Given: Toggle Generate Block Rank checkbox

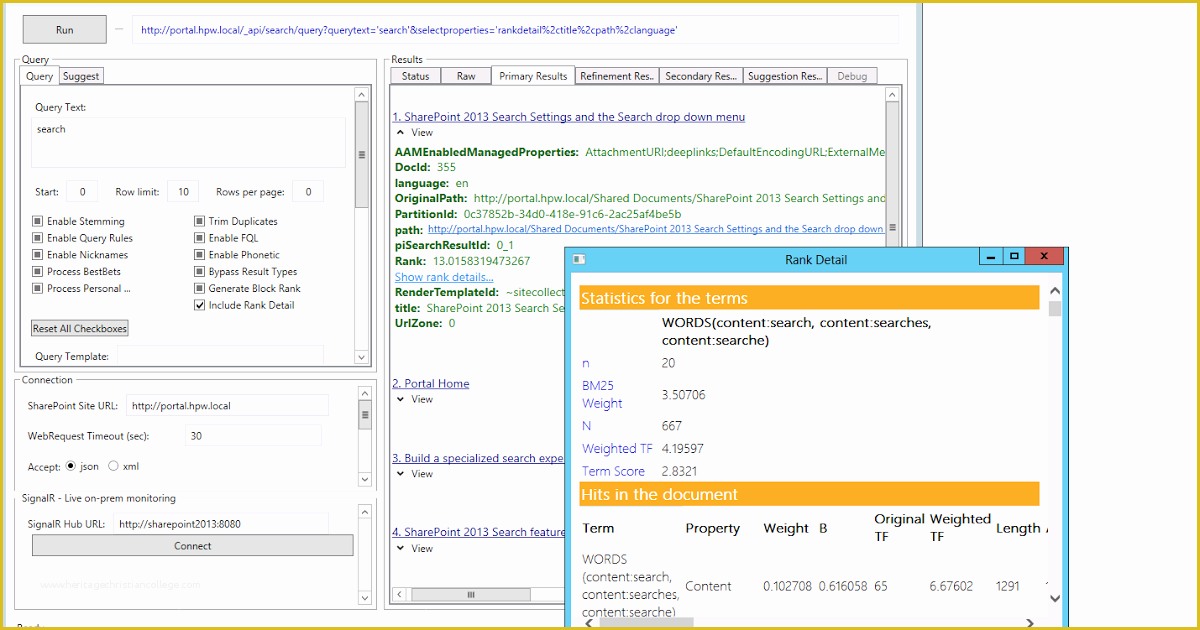Looking at the screenshot, I should (200, 288).
